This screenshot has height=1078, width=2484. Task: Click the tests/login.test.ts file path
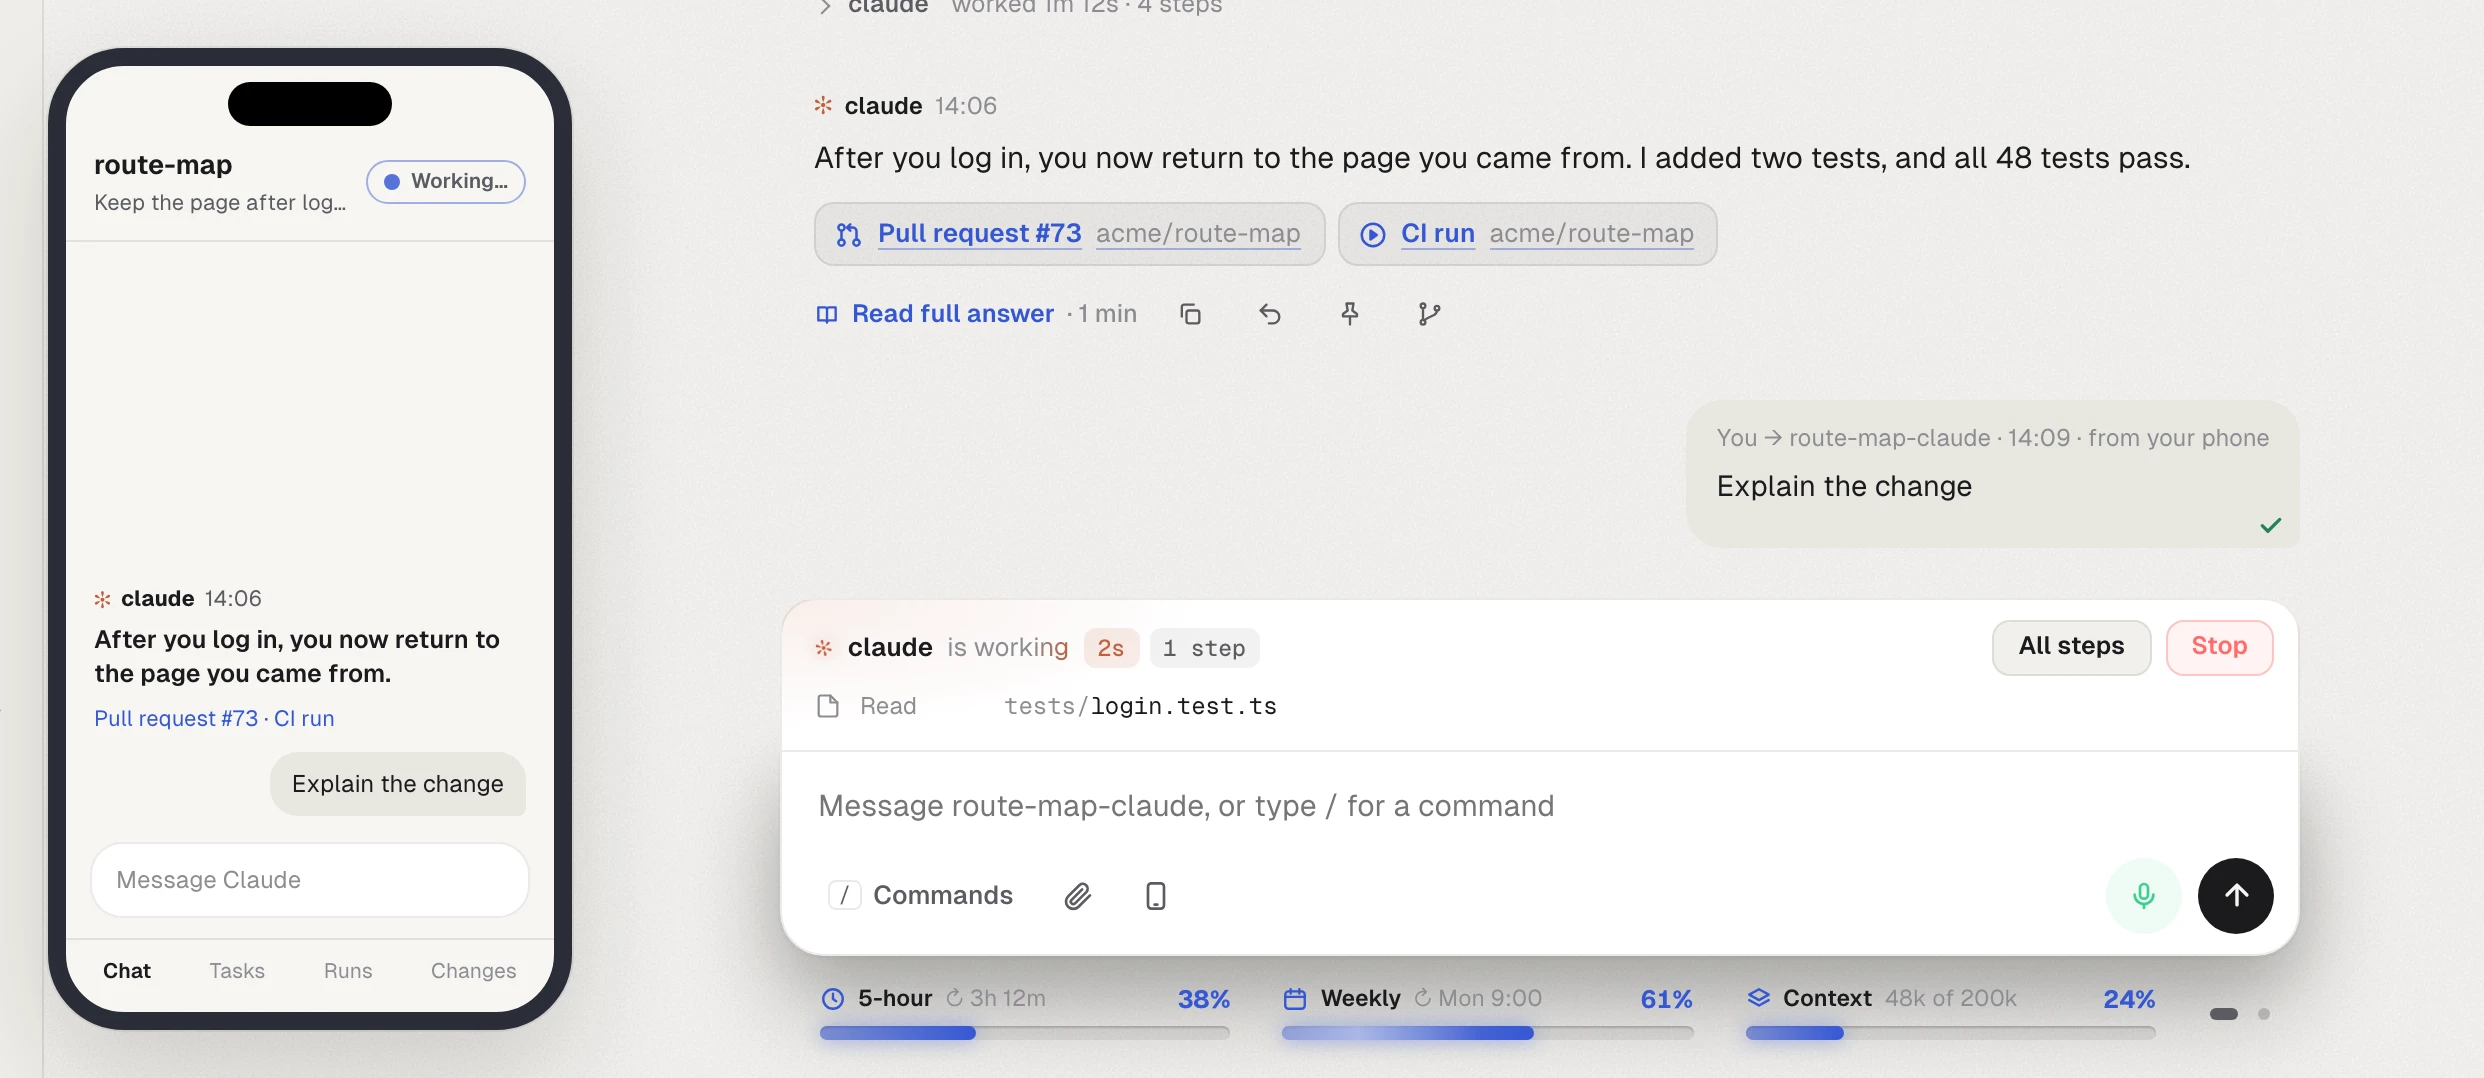point(1140,706)
